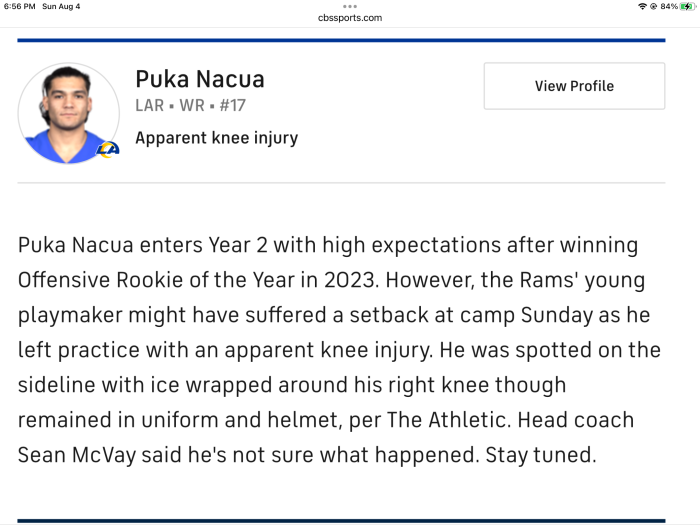Open the Apparent knee injury headline
Viewport: 700px width, 525px height.
216,138
